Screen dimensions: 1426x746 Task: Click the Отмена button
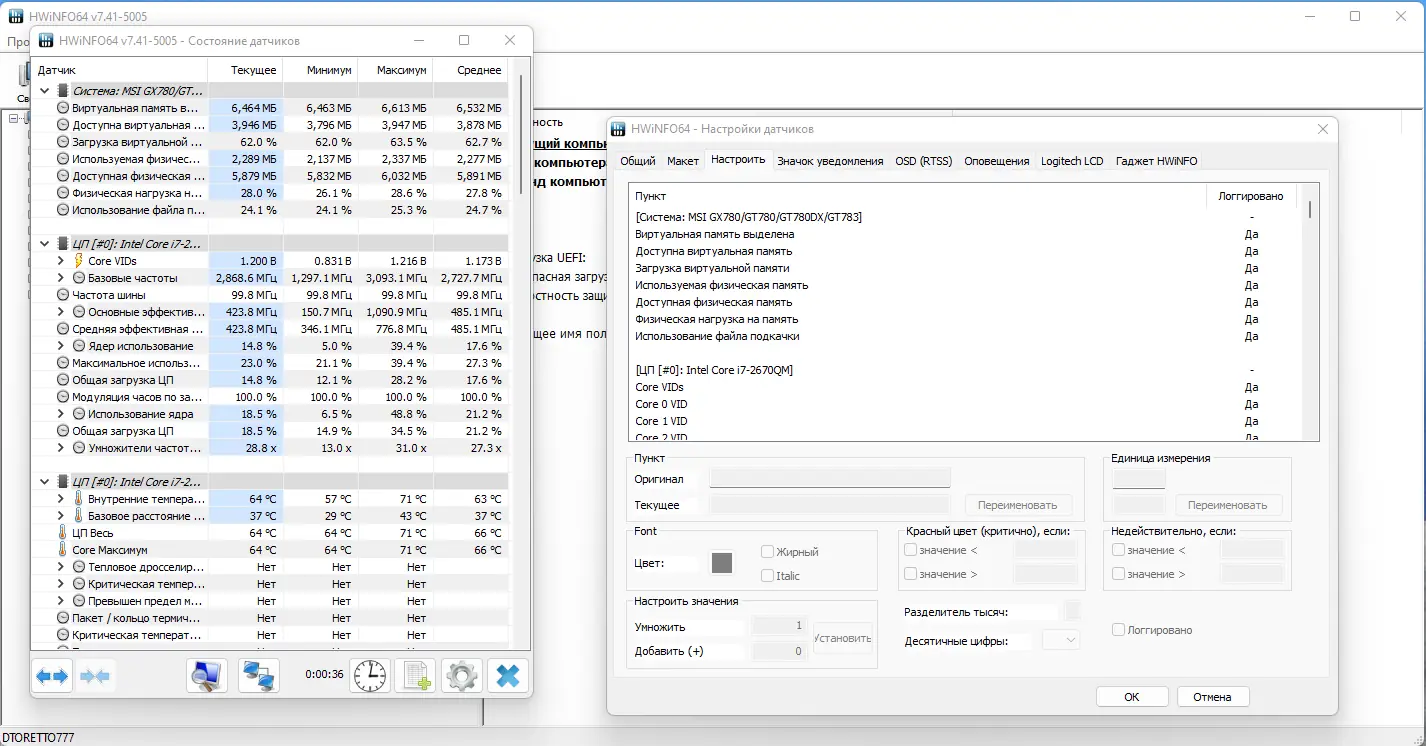(x=1213, y=697)
